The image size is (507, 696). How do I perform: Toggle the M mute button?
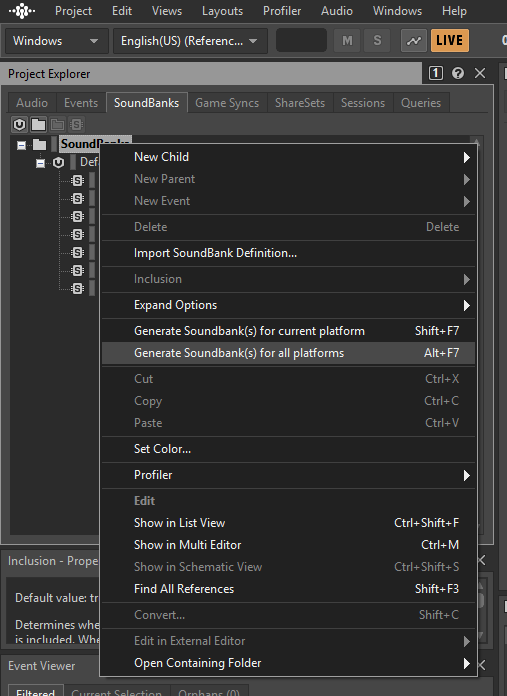347,41
